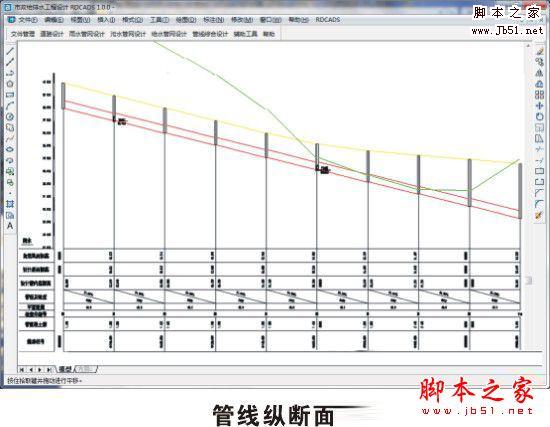Viewport: 550px width, 427px height.
Task: Select the Polygon tool
Action: [x=10, y=84]
